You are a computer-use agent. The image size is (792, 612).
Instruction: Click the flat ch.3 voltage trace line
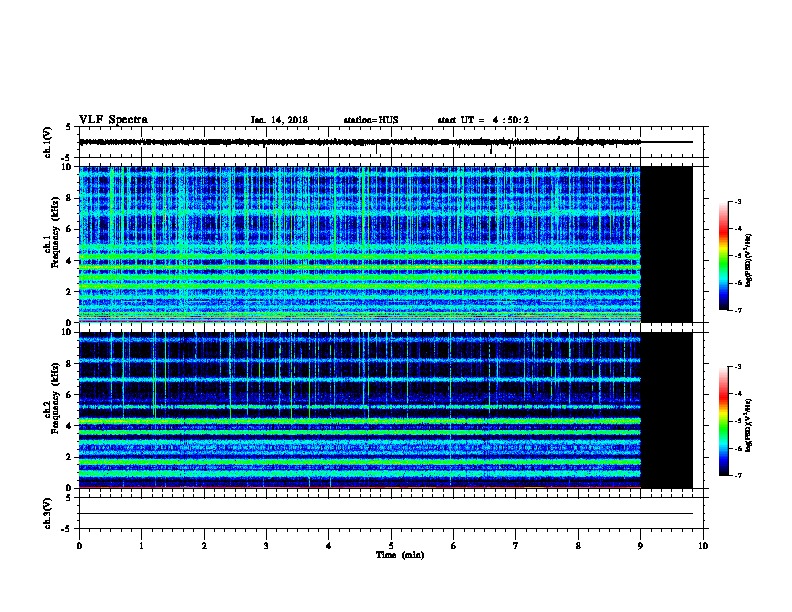[x=386, y=514]
